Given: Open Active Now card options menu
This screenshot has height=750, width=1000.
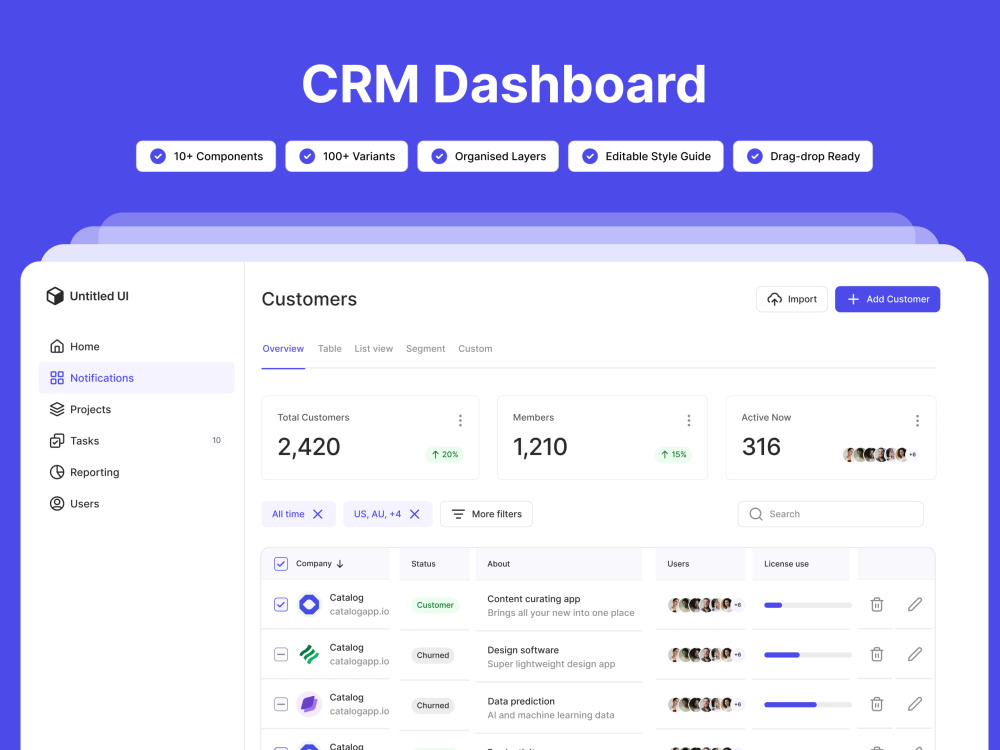Looking at the screenshot, I should (x=917, y=420).
